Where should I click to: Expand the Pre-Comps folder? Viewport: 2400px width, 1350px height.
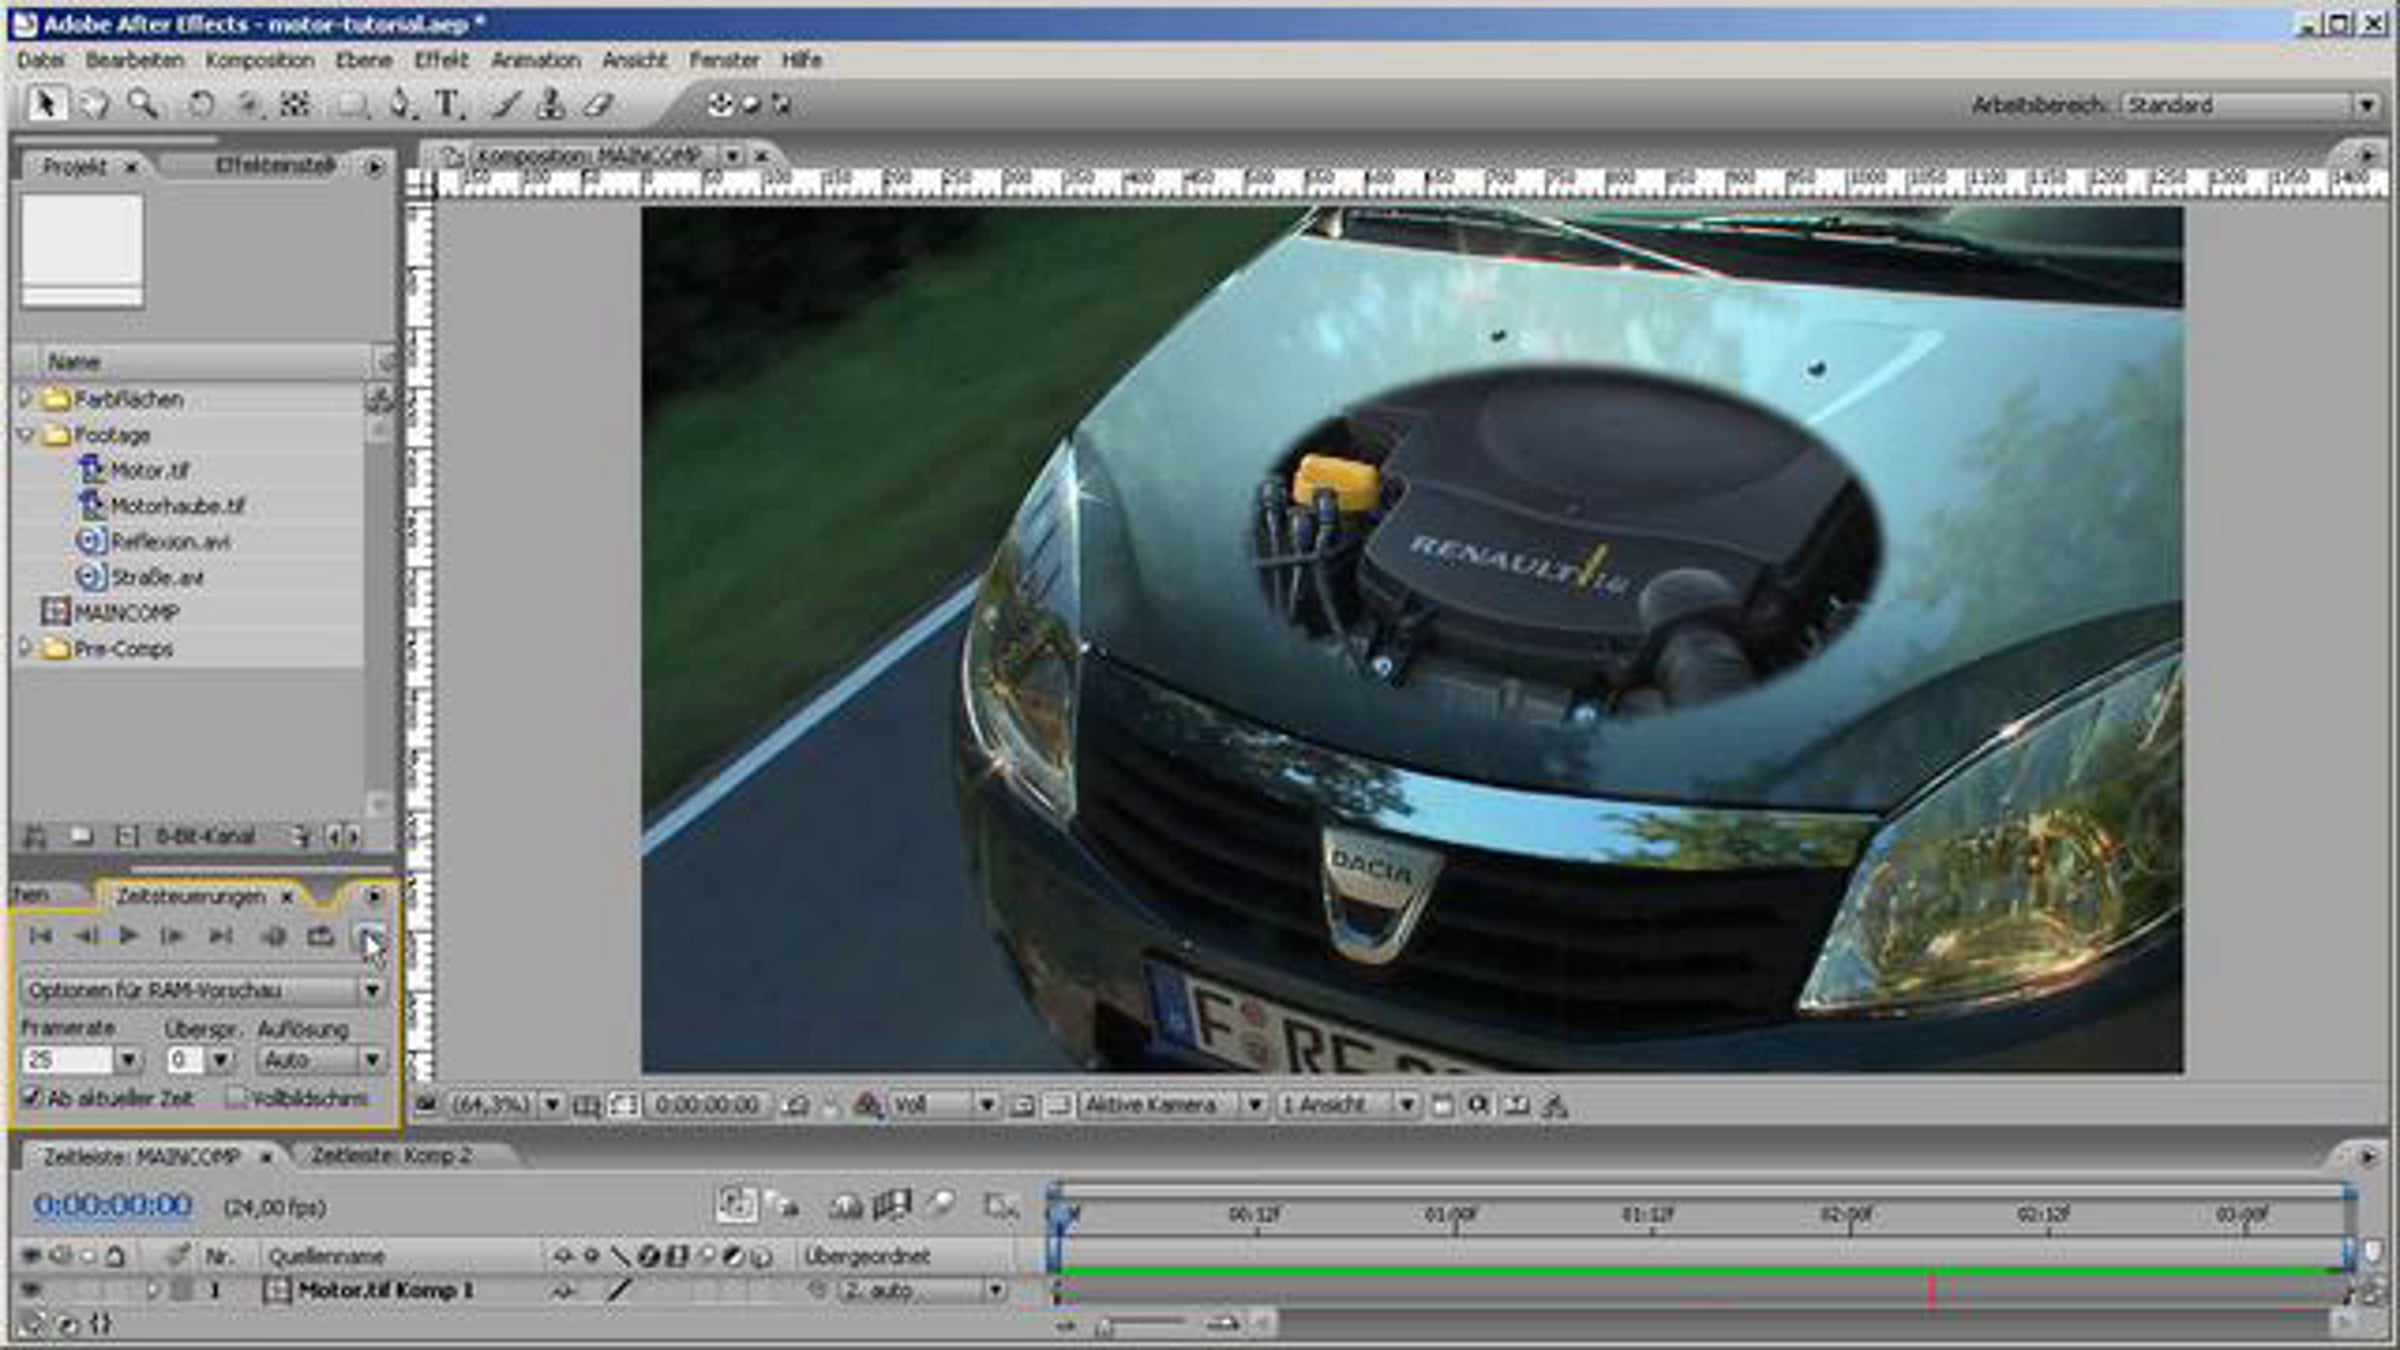25,649
